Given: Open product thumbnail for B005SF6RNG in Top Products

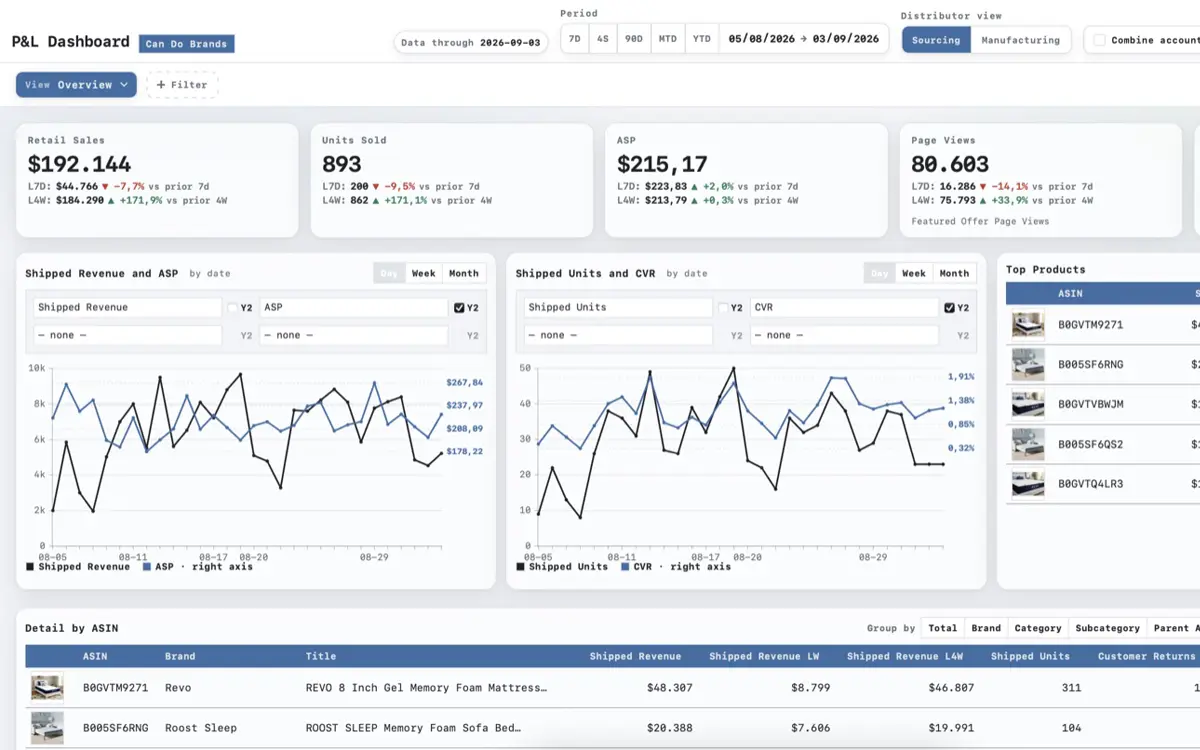Looking at the screenshot, I should tap(1028, 364).
